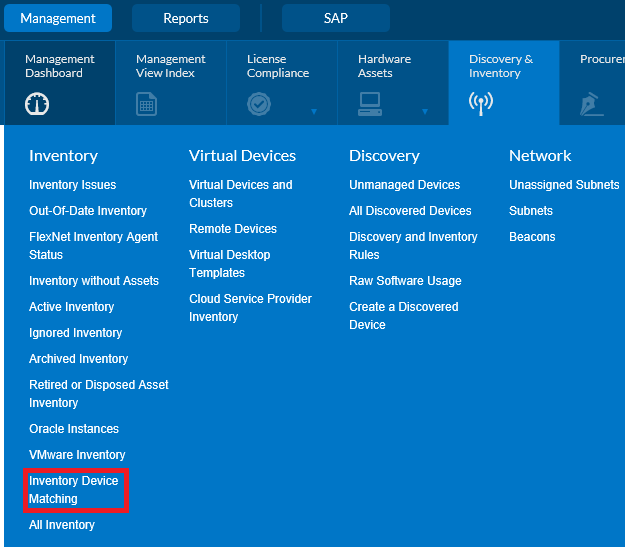Expand the License Compliance dropdown arrow
The height and width of the screenshot is (547, 625).
pos(314,112)
